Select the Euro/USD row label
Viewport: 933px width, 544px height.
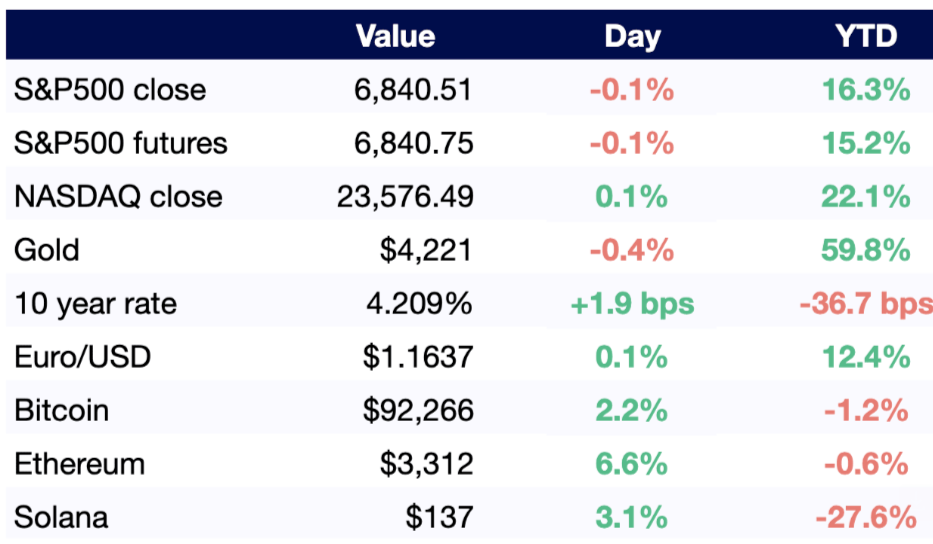[x=80, y=357]
